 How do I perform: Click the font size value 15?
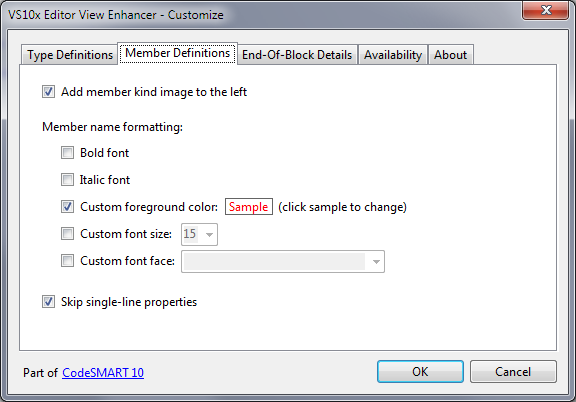tap(190, 234)
